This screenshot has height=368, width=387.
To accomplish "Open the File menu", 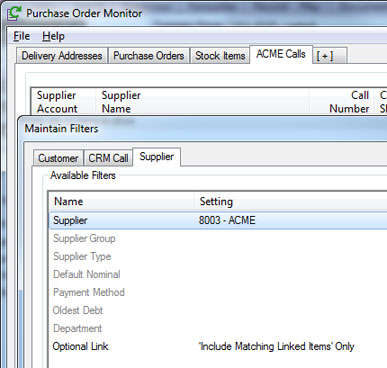I will pyautogui.click(x=22, y=36).
